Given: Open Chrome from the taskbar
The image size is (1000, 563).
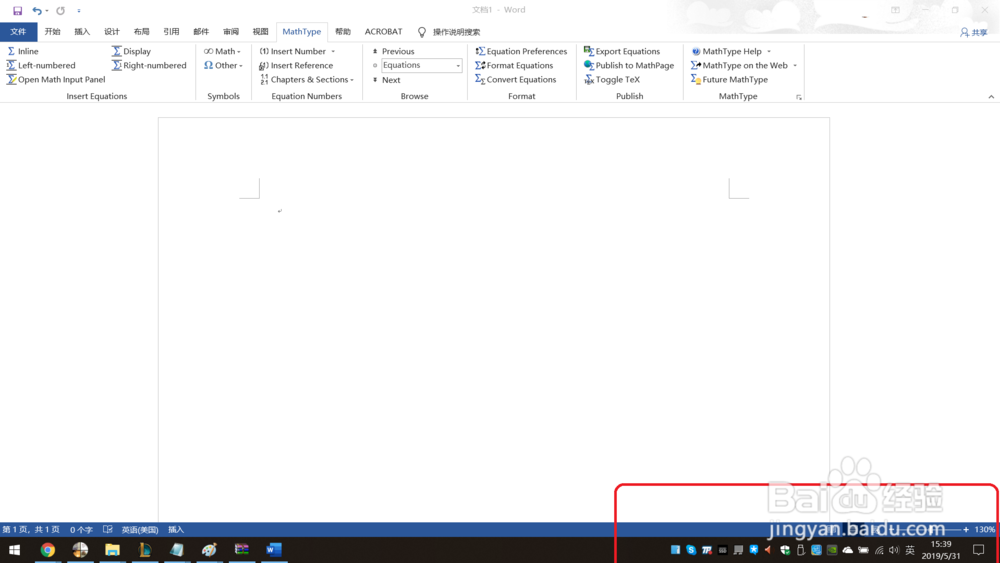Looking at the screenshot, I should coord(48,550).
